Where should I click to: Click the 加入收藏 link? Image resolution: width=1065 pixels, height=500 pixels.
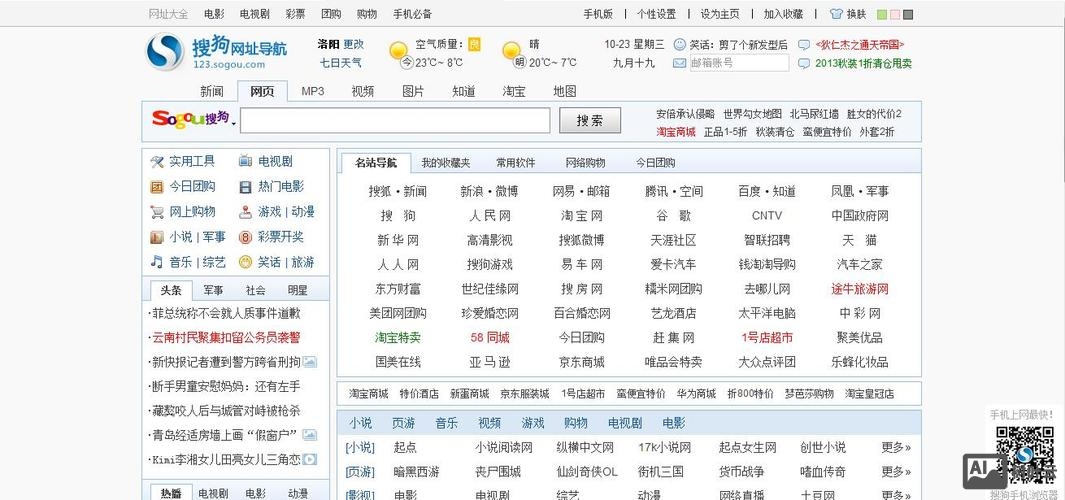click(x=783, y=14)
